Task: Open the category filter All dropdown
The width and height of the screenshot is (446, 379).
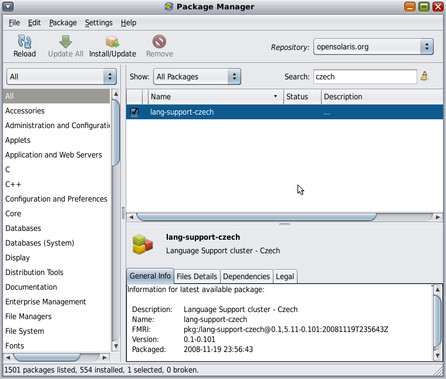Action: click(x=62, y=77)
